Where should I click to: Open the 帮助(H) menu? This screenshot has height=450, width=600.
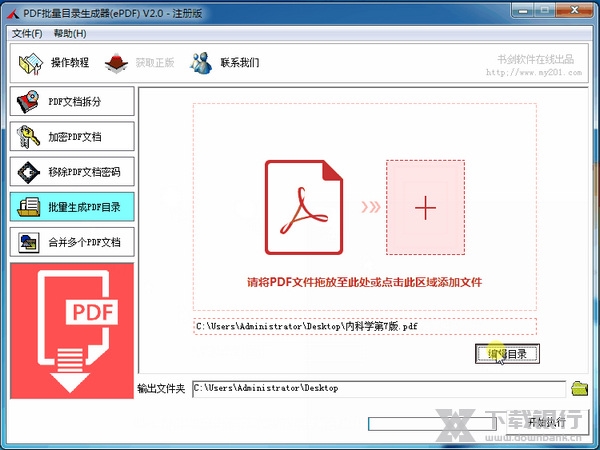(x=70, y=34)
